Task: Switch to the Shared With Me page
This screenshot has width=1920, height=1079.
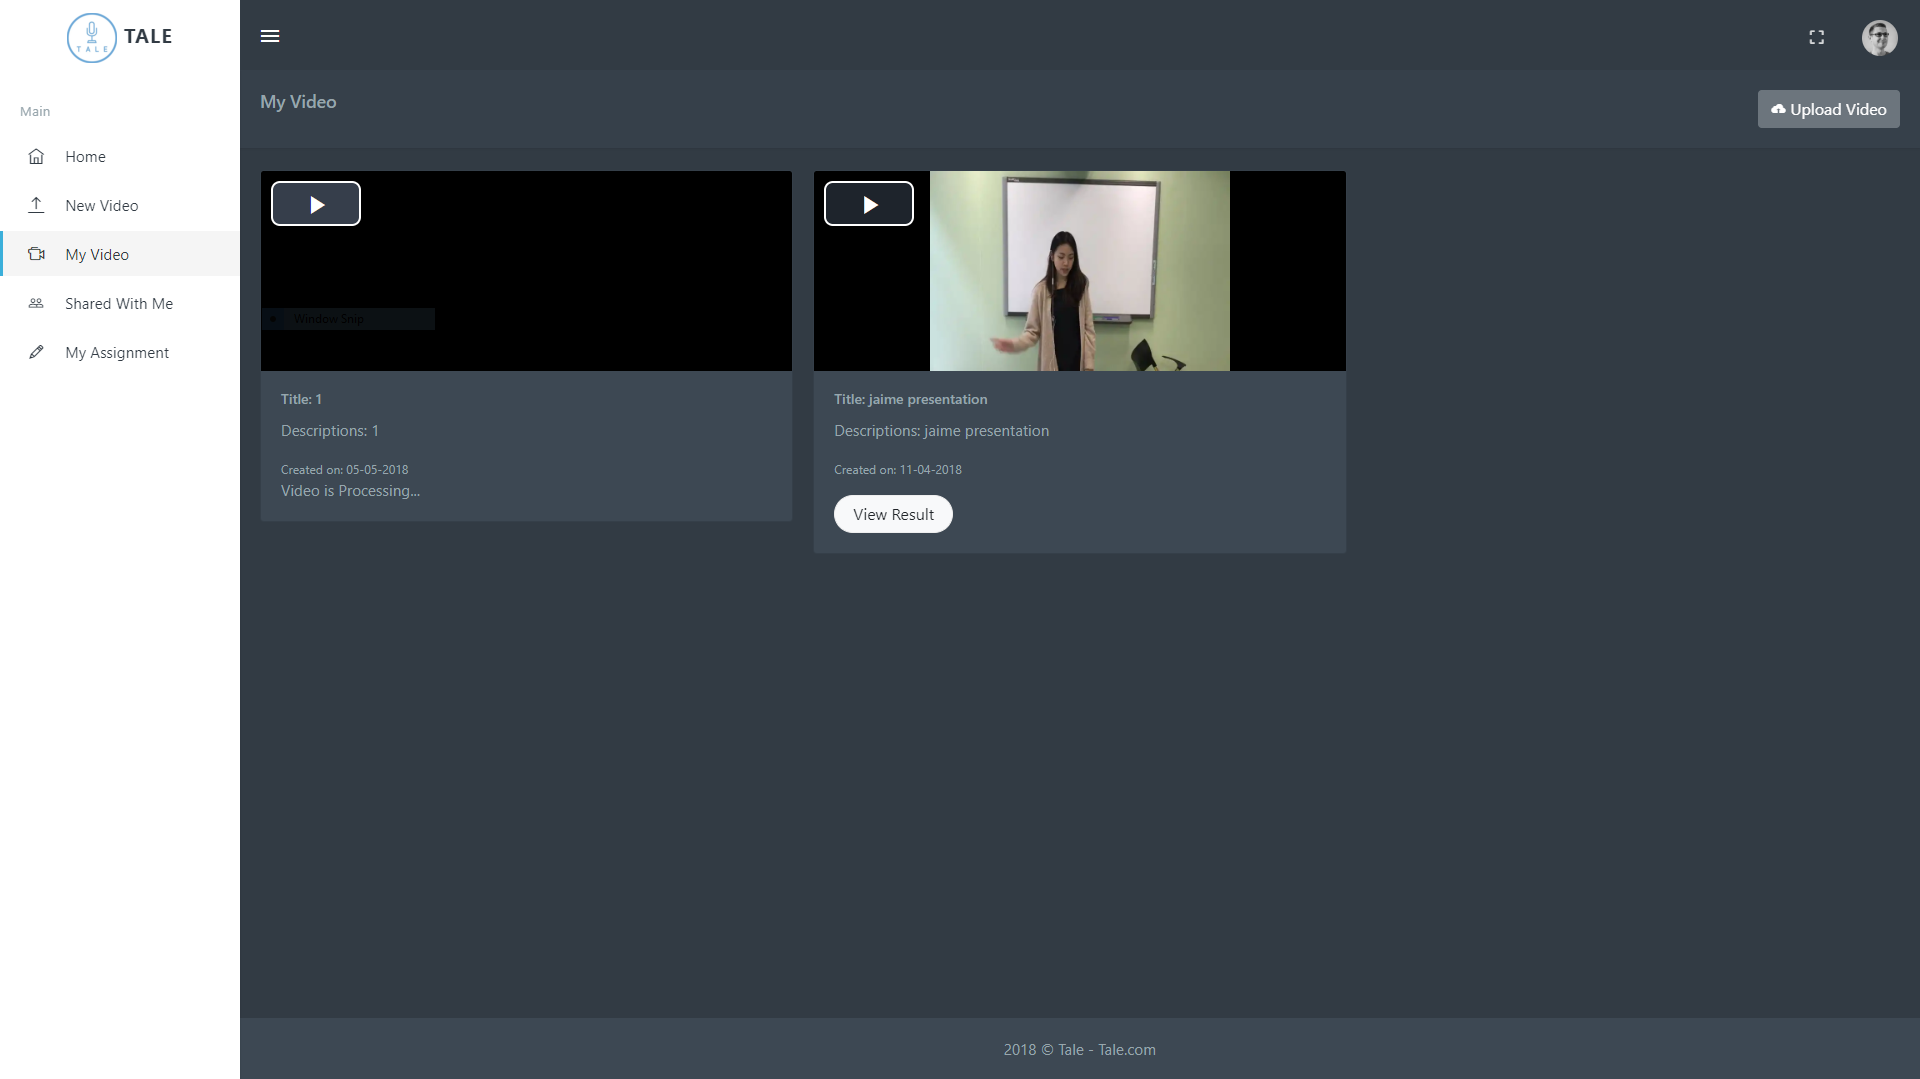Action: [x=119, y=303]
